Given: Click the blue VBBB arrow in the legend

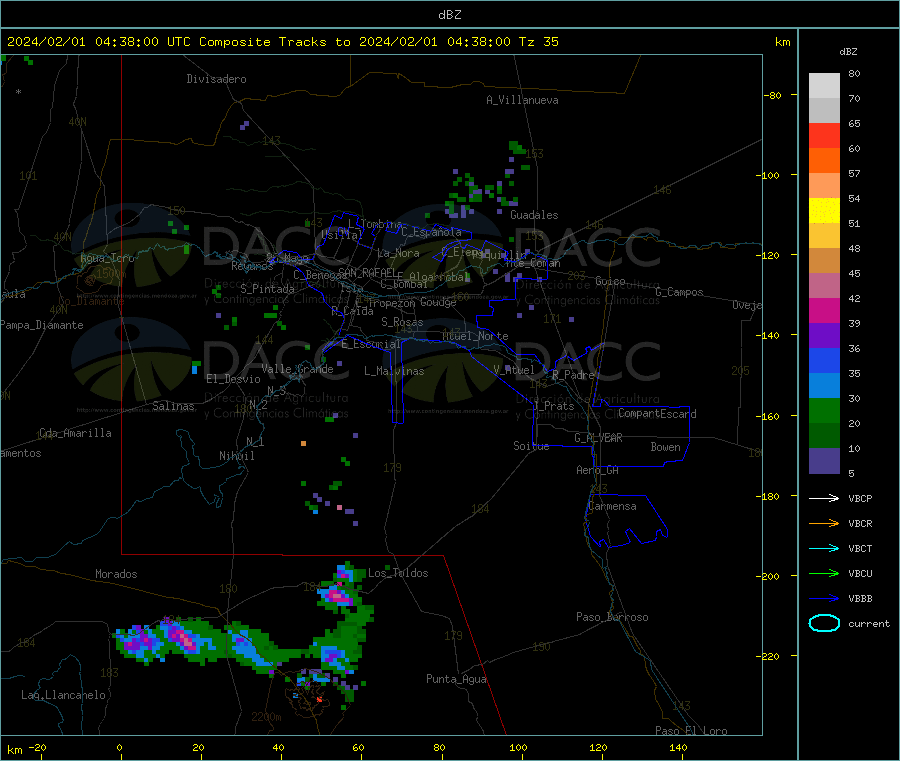Looking at the screenshot, I should pyautogui.click(x=824, y=598).
